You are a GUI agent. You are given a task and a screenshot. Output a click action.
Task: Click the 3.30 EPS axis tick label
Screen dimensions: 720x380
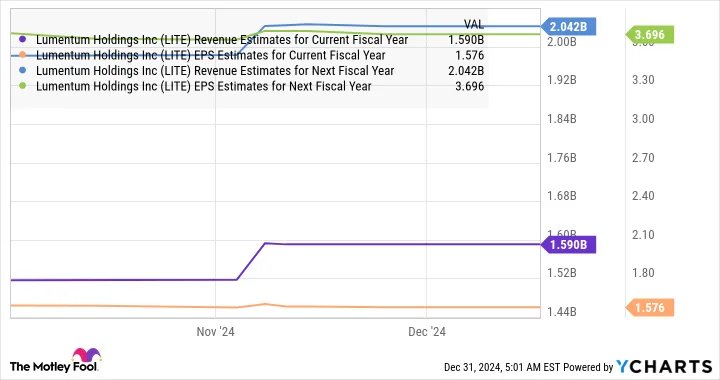point(643,80)
